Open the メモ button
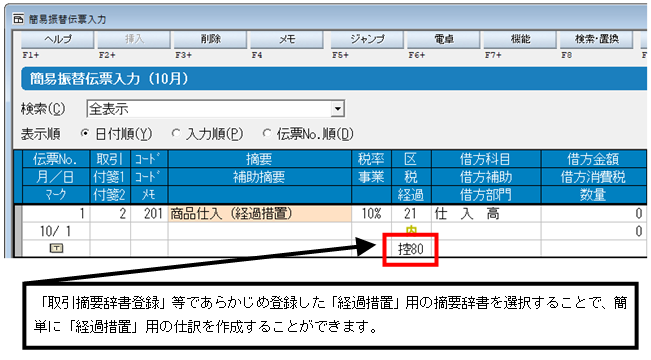Image resolution: width=651 pixels, height=360 pixels. coord(286,39)
